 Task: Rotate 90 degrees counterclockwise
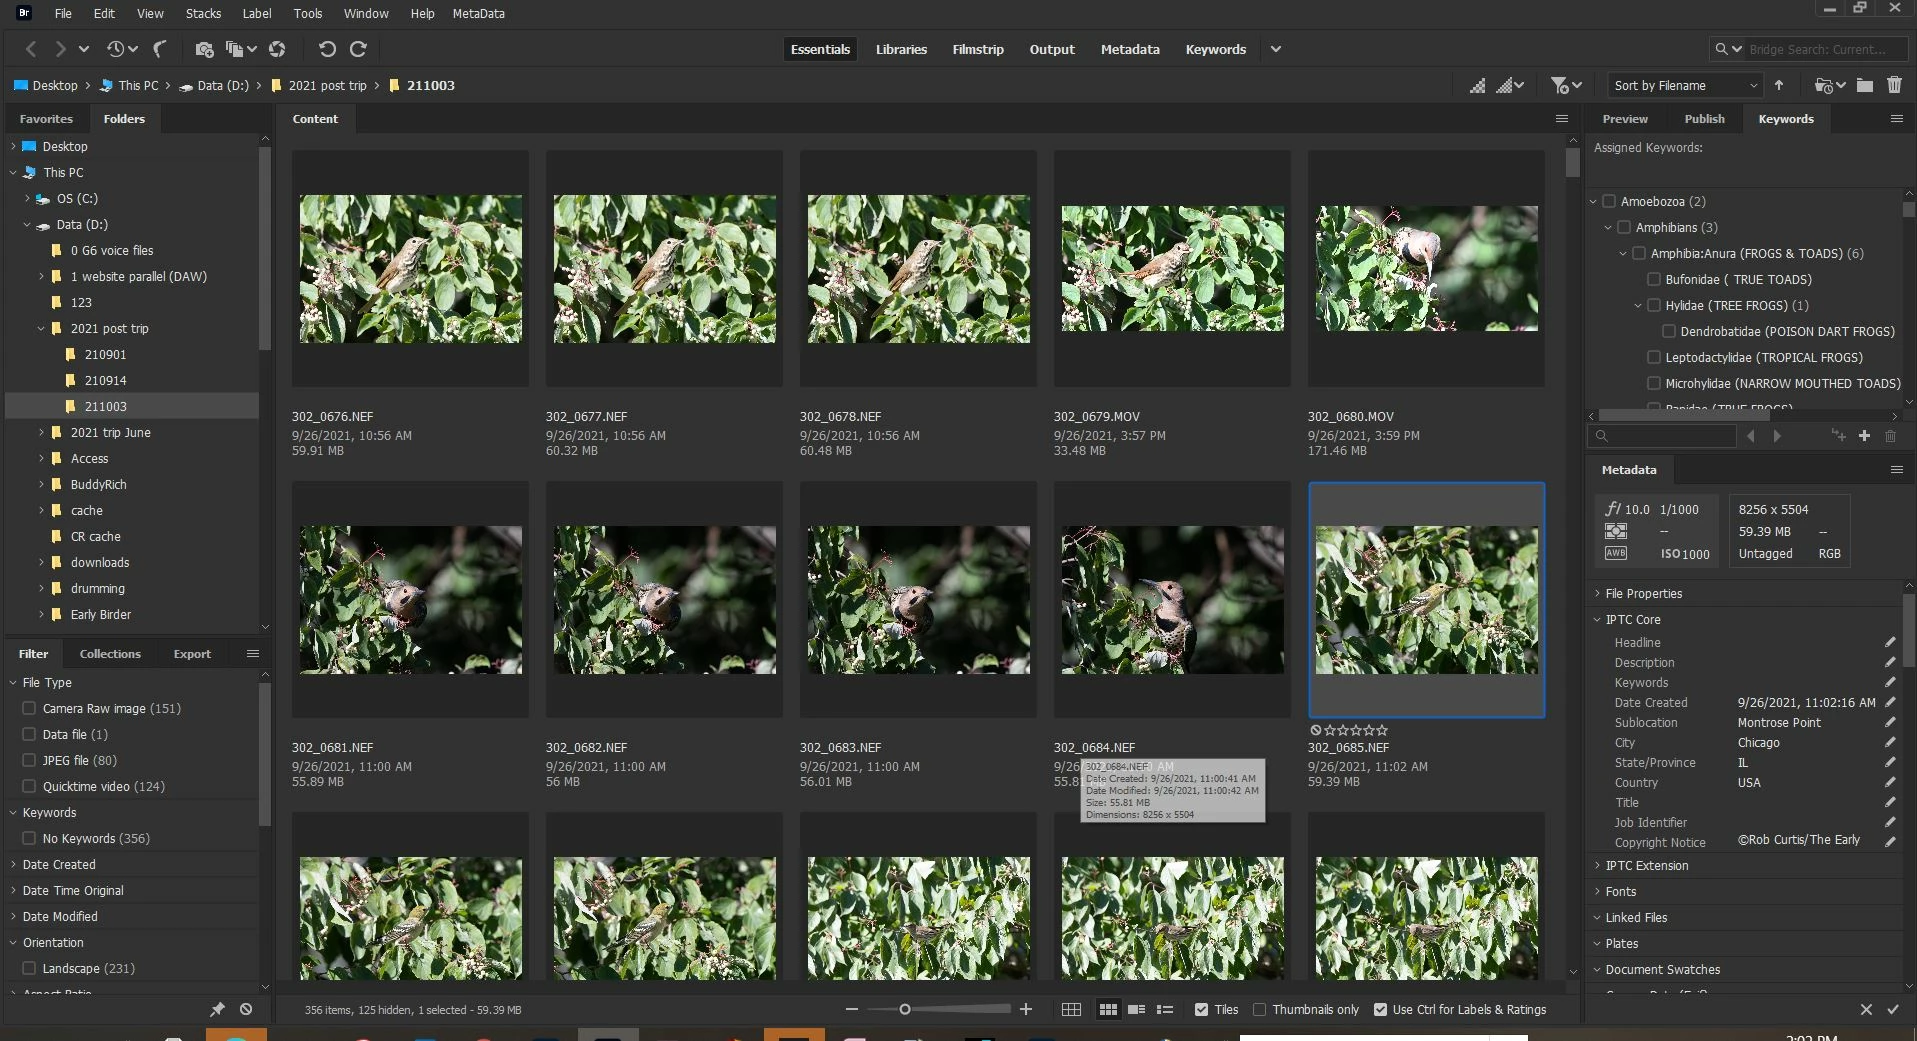[x=327, y=49]
